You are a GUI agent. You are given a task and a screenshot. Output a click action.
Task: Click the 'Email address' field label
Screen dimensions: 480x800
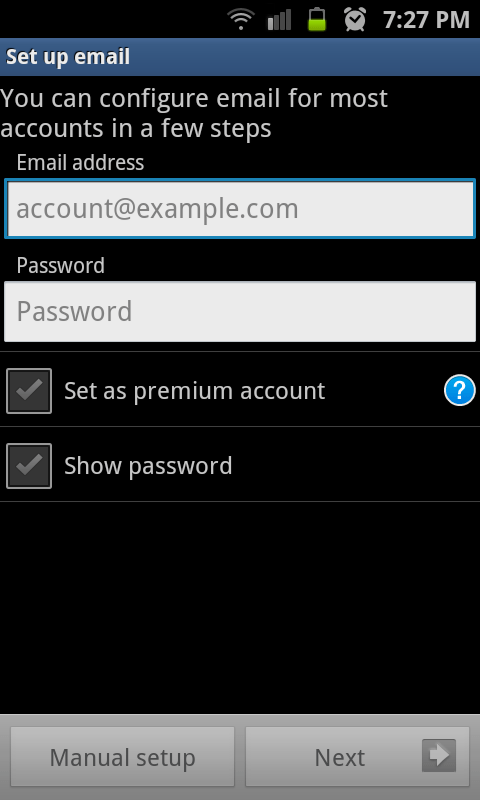pos(80,163)
